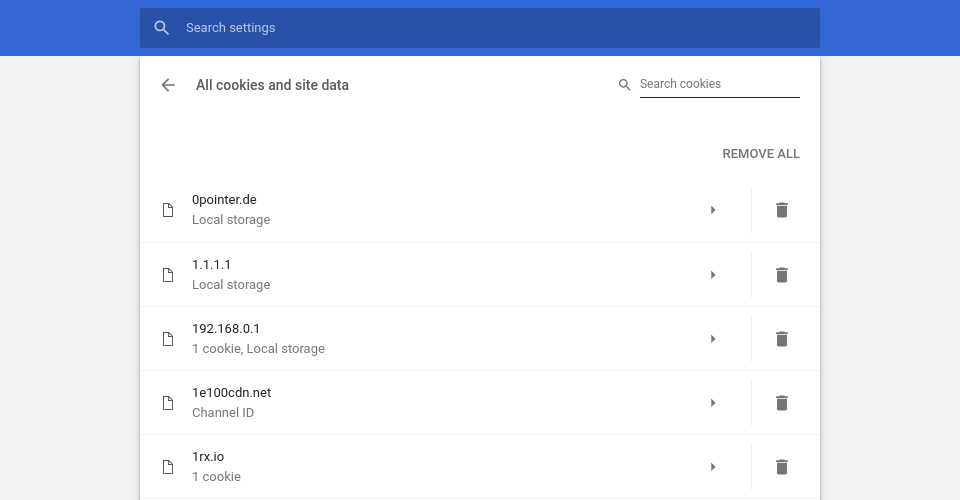Expand 1e100cdn.net details arrow

(x=713, y=403)
